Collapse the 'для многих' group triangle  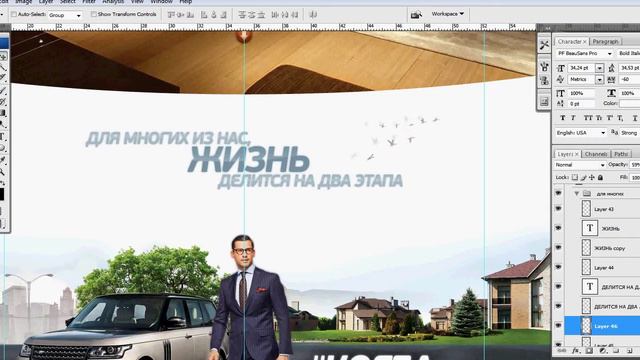pos(577,193)
